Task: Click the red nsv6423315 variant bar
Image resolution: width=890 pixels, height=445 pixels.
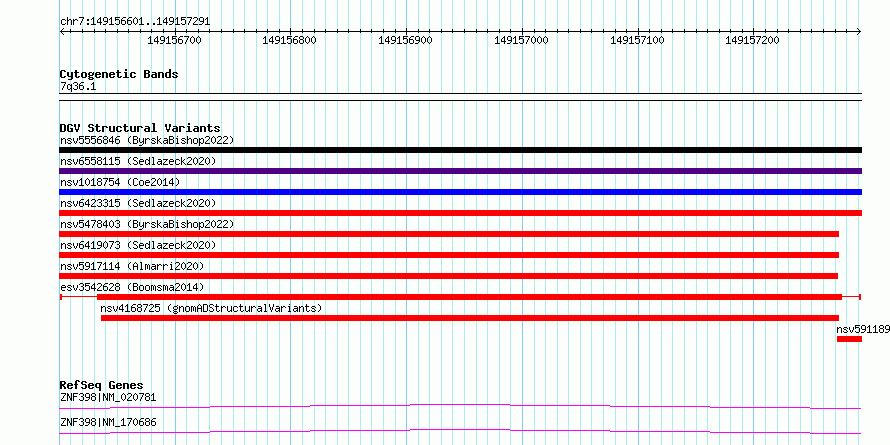Action: (x=460, y=213)
